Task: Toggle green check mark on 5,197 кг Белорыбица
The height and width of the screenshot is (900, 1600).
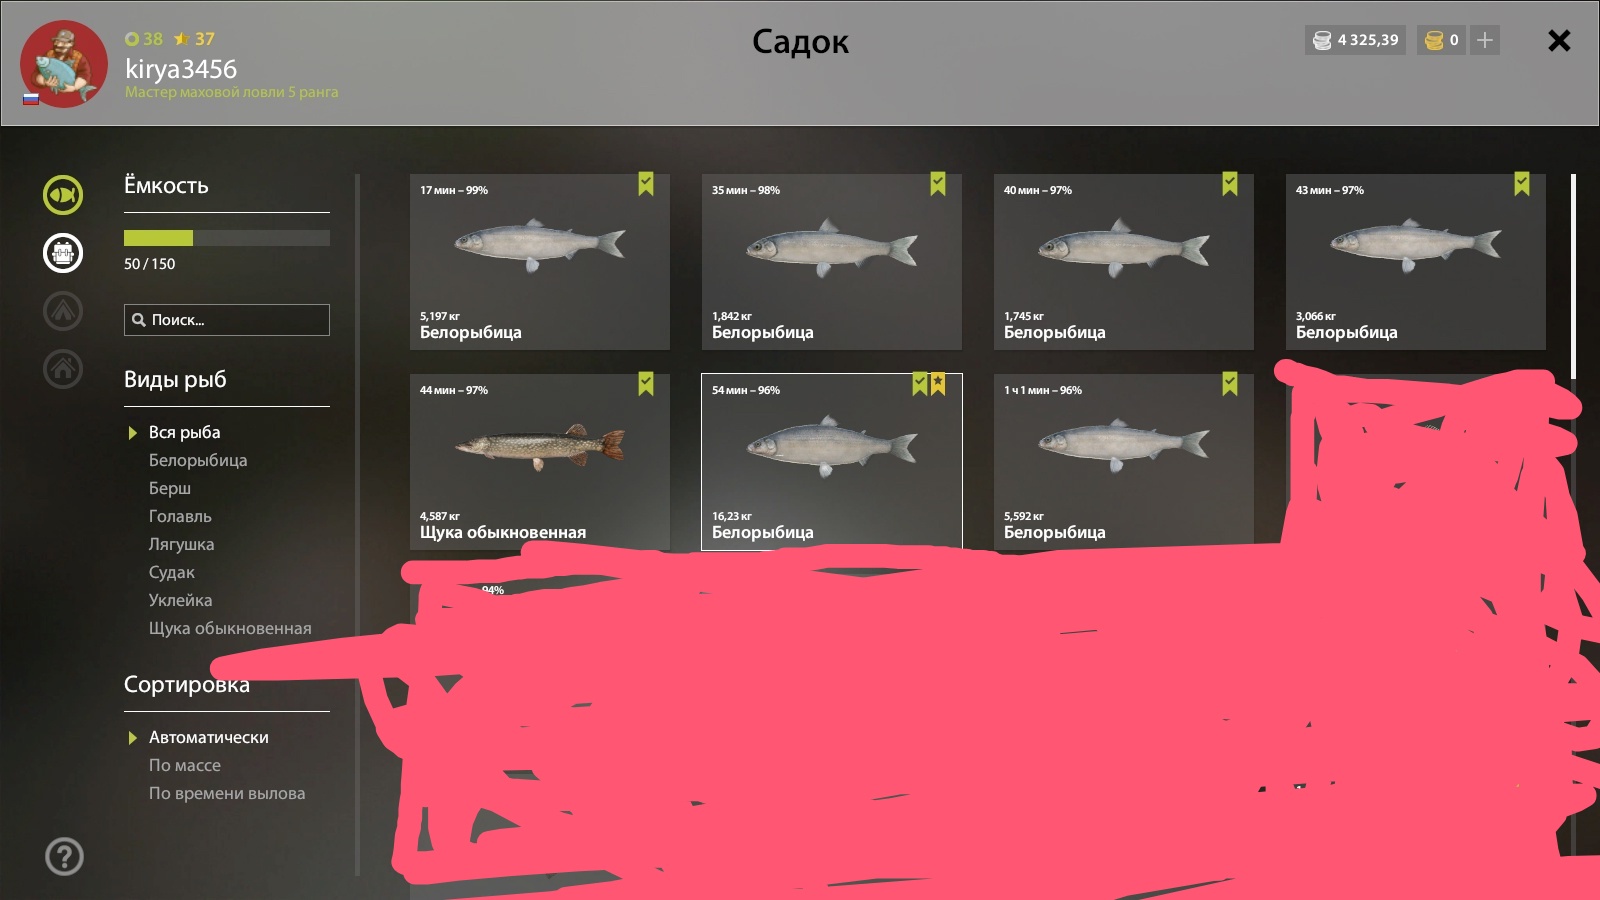Action: coord(646,184)
